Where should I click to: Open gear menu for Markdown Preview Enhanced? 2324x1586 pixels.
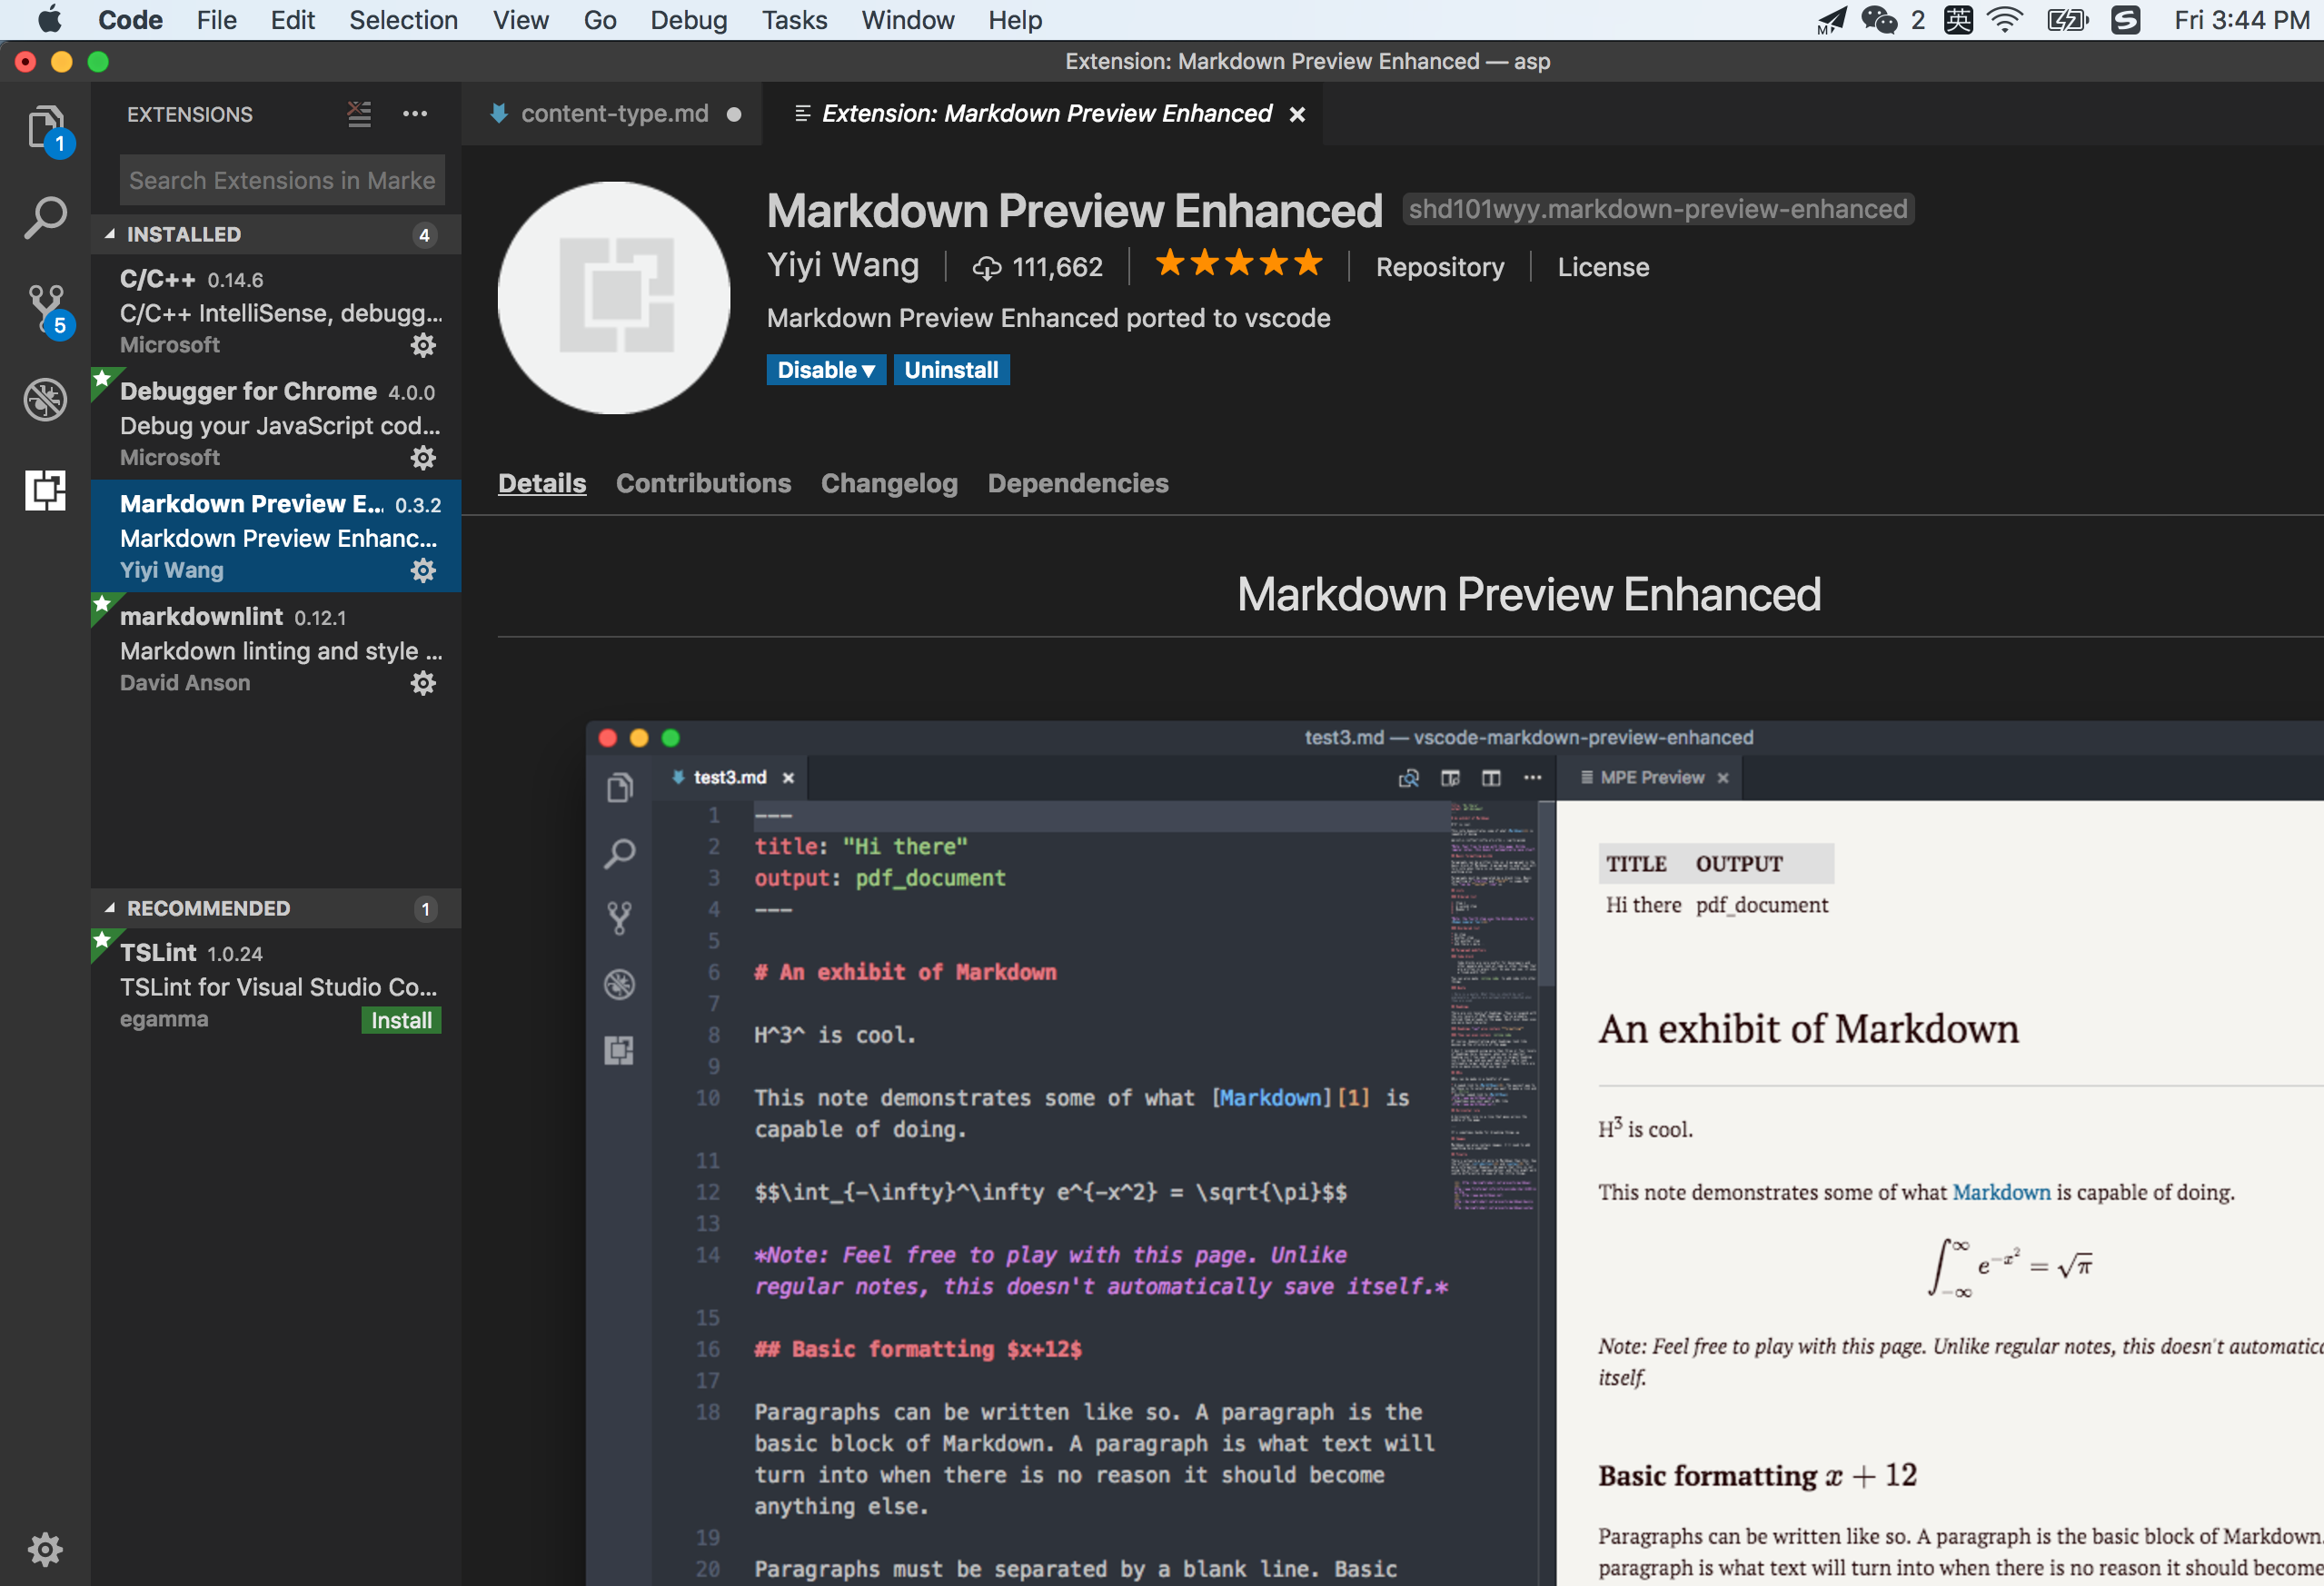[x=424, y=570]
